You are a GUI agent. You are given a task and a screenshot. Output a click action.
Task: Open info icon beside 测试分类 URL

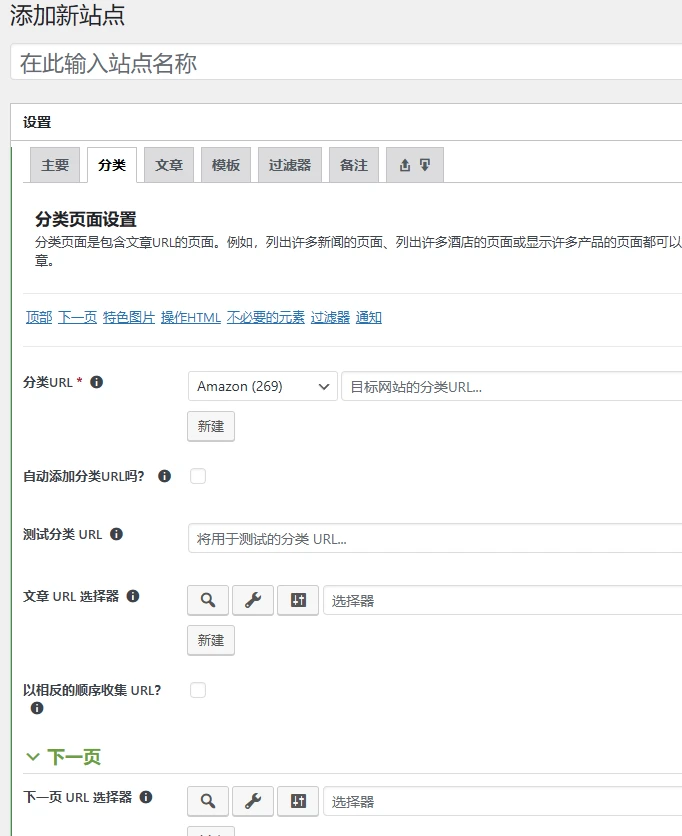(116, 534)
